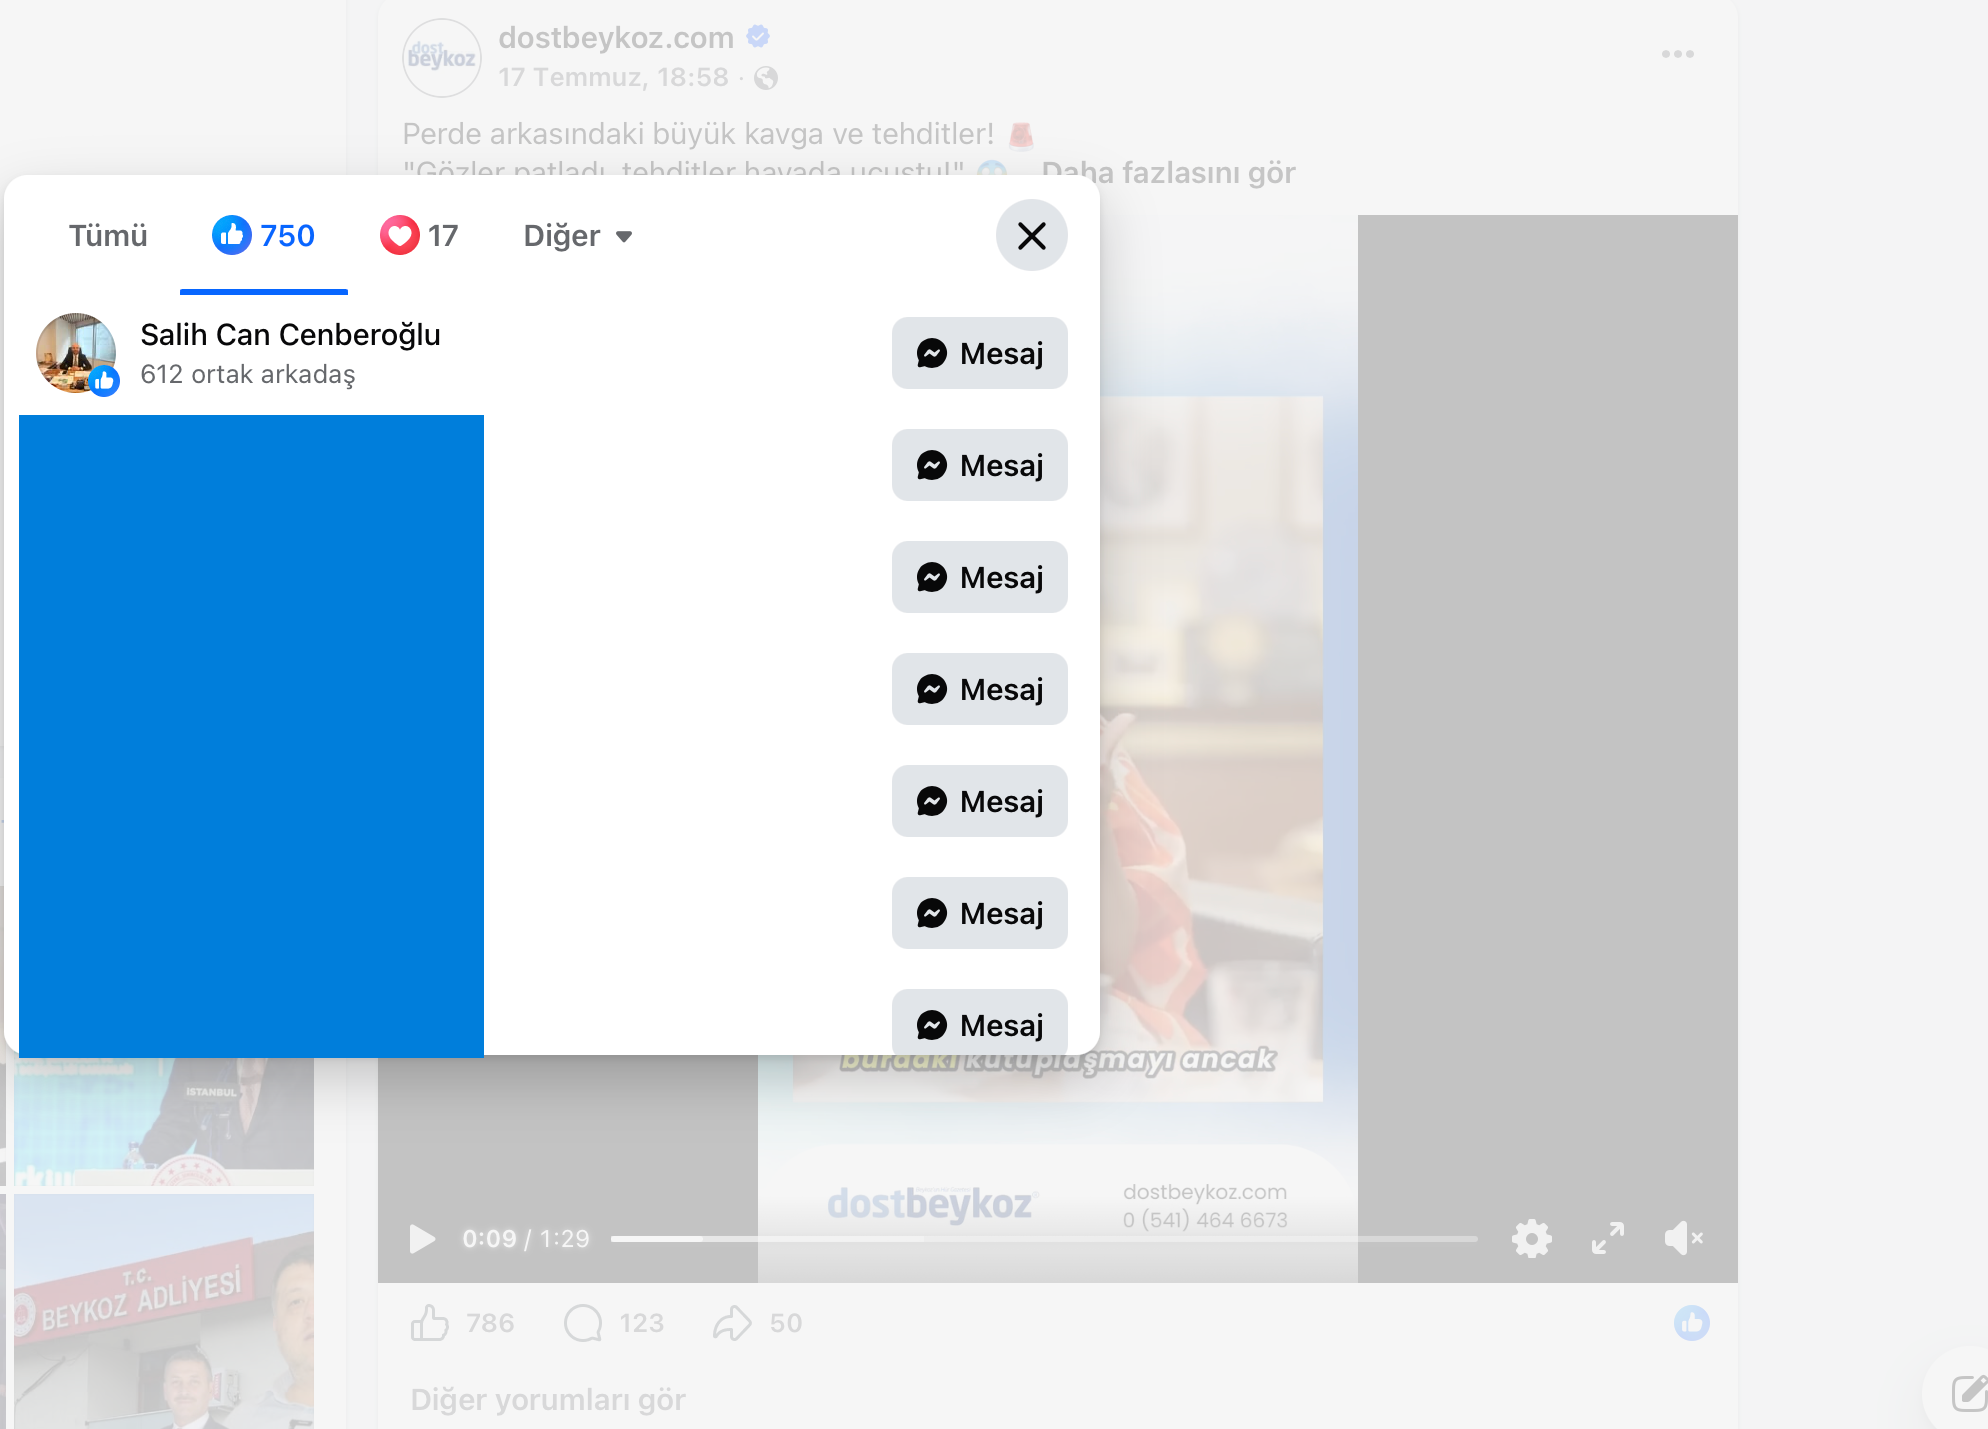Like the post with thumbs-up icon
This screenshot has width=1988, height=1429.
pyautogui.click(x=430, y=1323)
